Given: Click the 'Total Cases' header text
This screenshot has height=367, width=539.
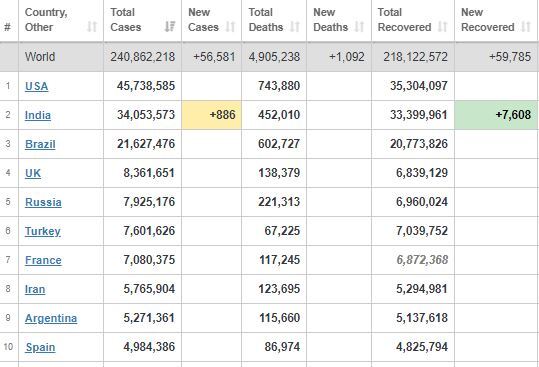Looking at the screenshot, I should pos(125,20).
